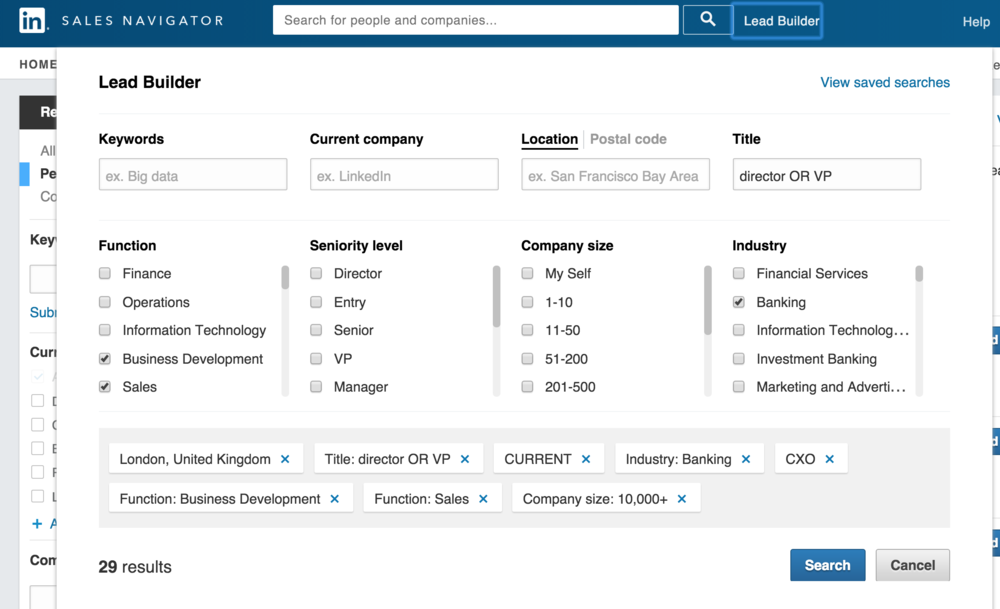
Task: Click the Keywords input field
Action: coord(193,174)
